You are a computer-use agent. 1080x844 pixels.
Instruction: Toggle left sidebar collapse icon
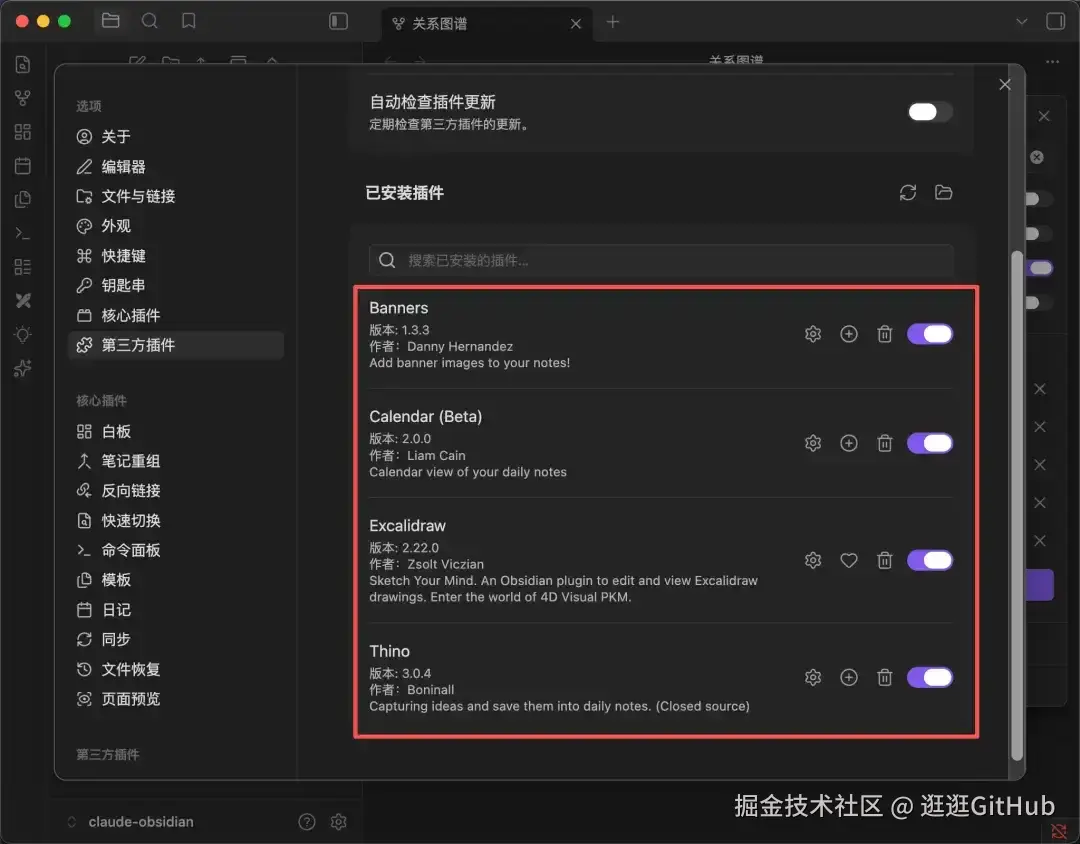pos(338,21)
